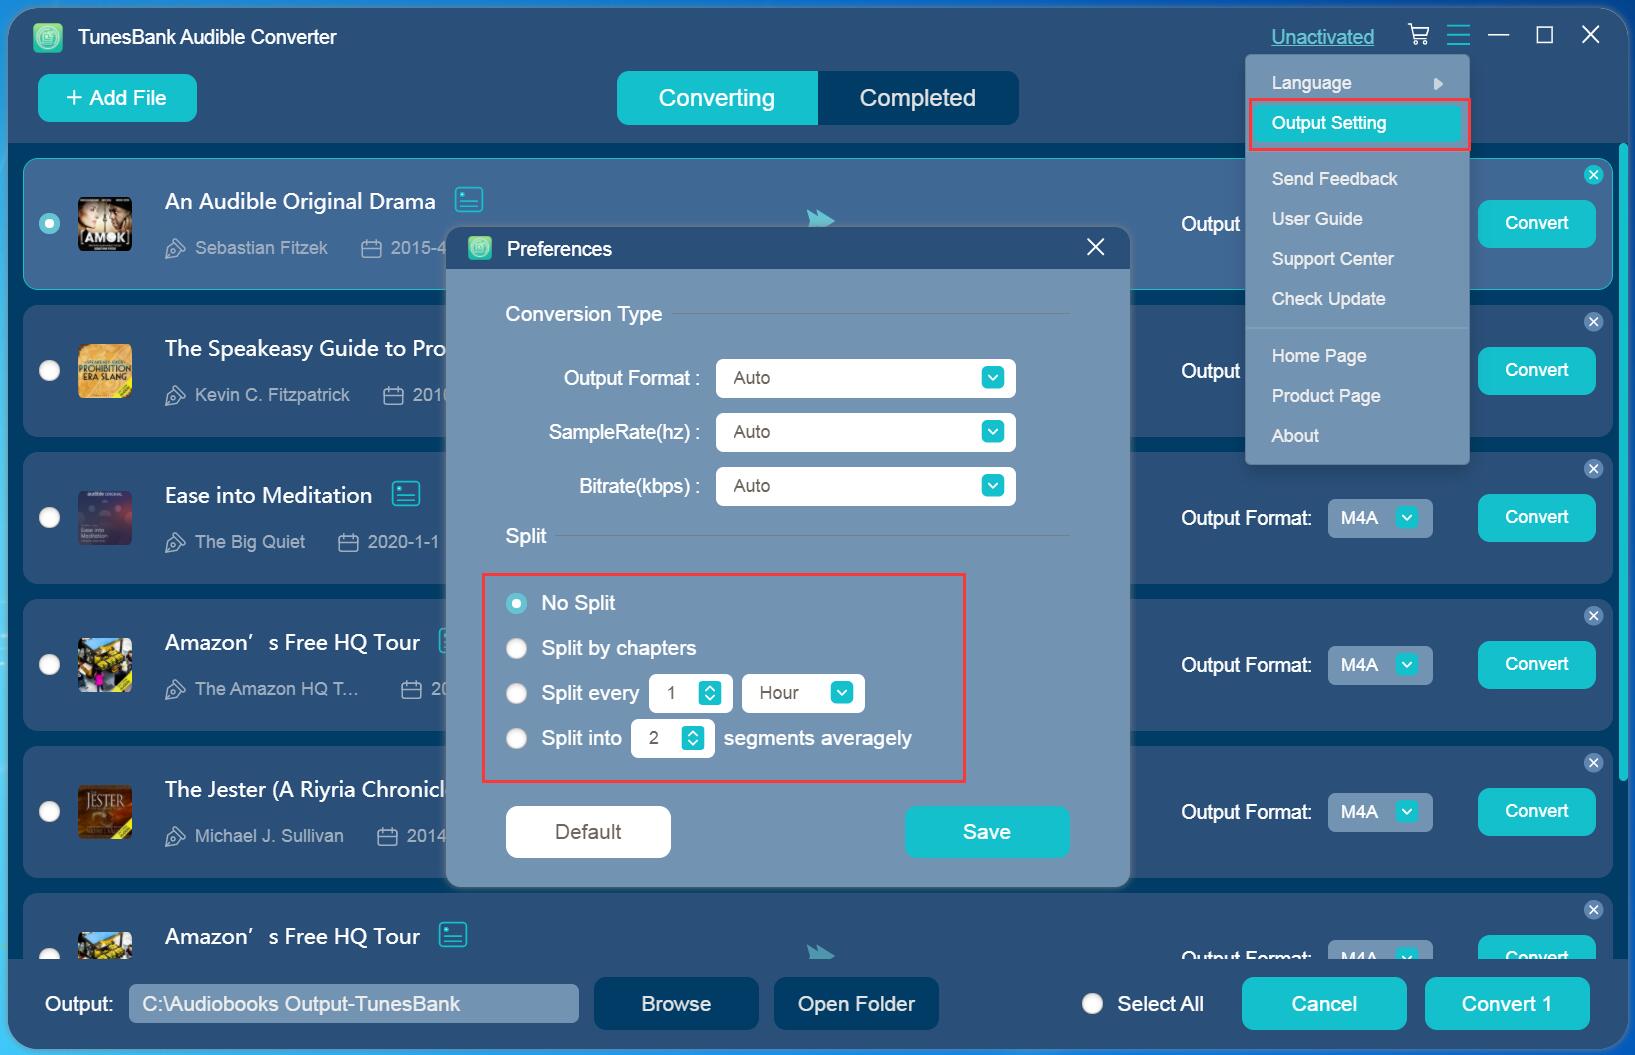Open M4A format dropdown for Ease into Meditation
Image resolution: width=1635 pixels, height=1055 pixels.
1380,518
